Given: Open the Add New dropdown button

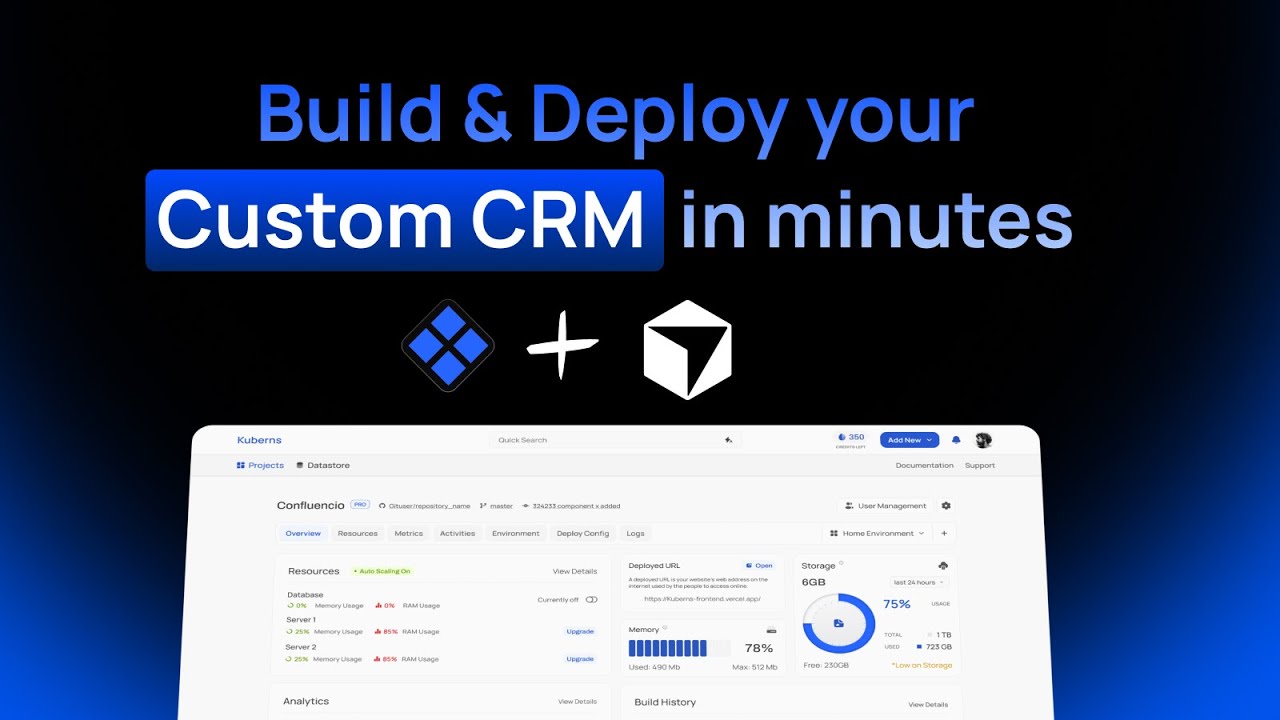Looking at the screenshot, I should tap(910, 440).
